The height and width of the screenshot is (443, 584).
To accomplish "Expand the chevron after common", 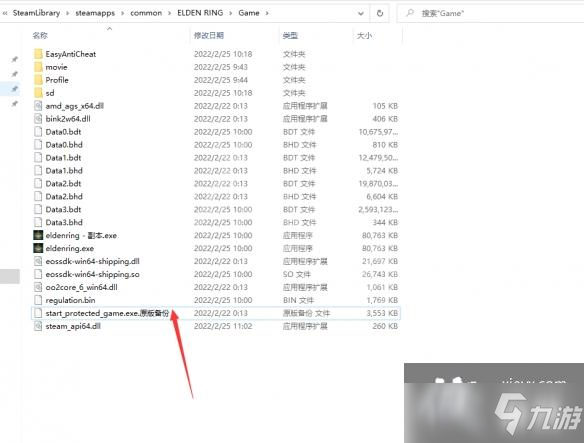I will (169, 13).
